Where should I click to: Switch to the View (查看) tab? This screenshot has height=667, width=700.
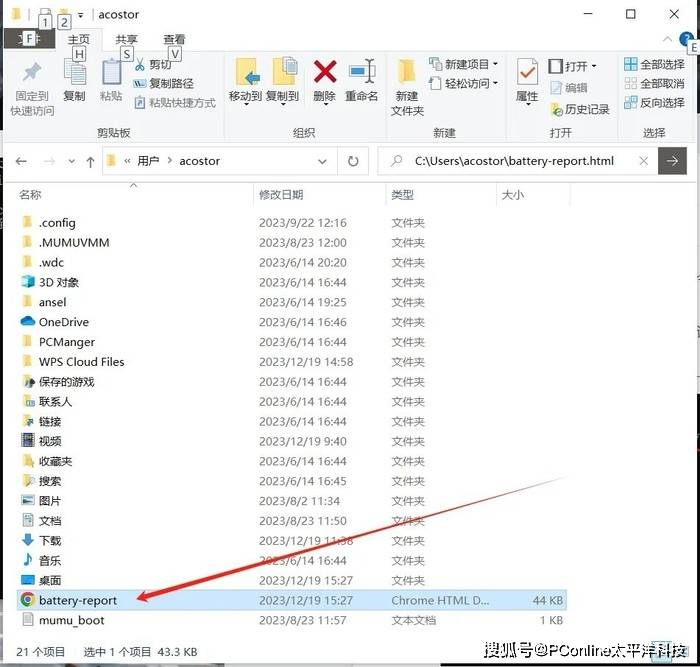[174, 39]
